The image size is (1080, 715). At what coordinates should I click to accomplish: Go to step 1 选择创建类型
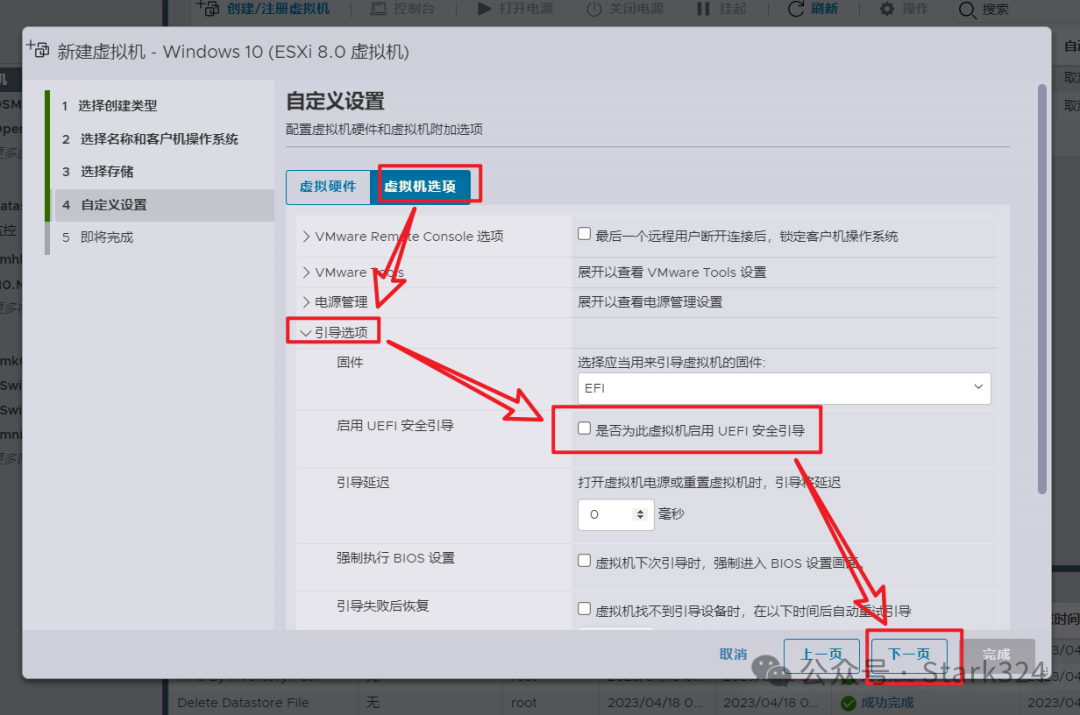click(x=109, y=105)
